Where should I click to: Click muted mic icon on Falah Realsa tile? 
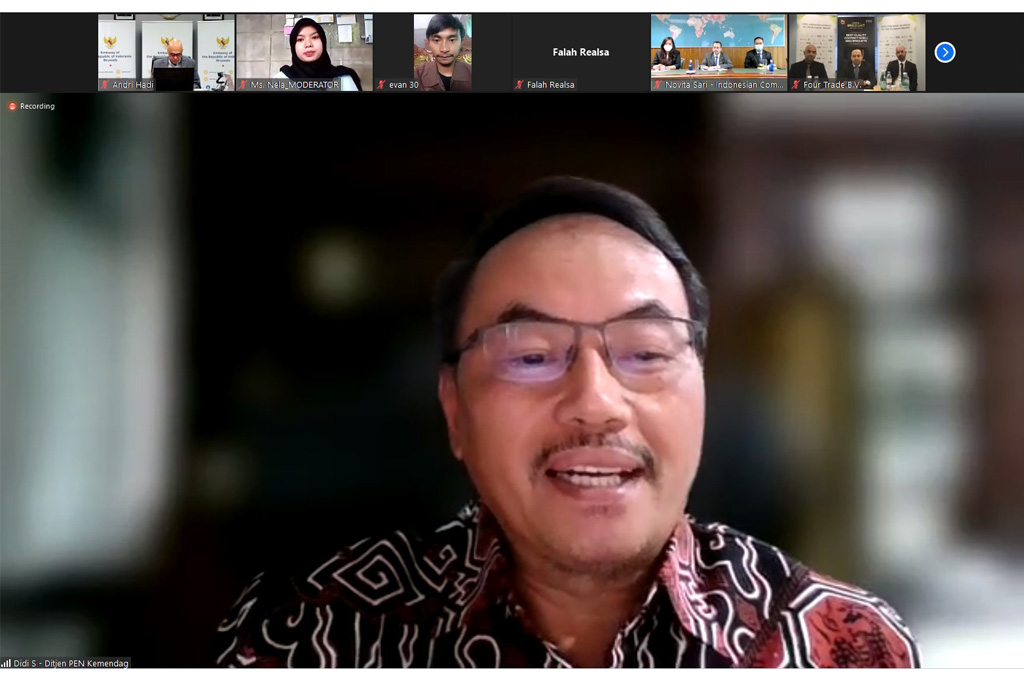[519, 85]
